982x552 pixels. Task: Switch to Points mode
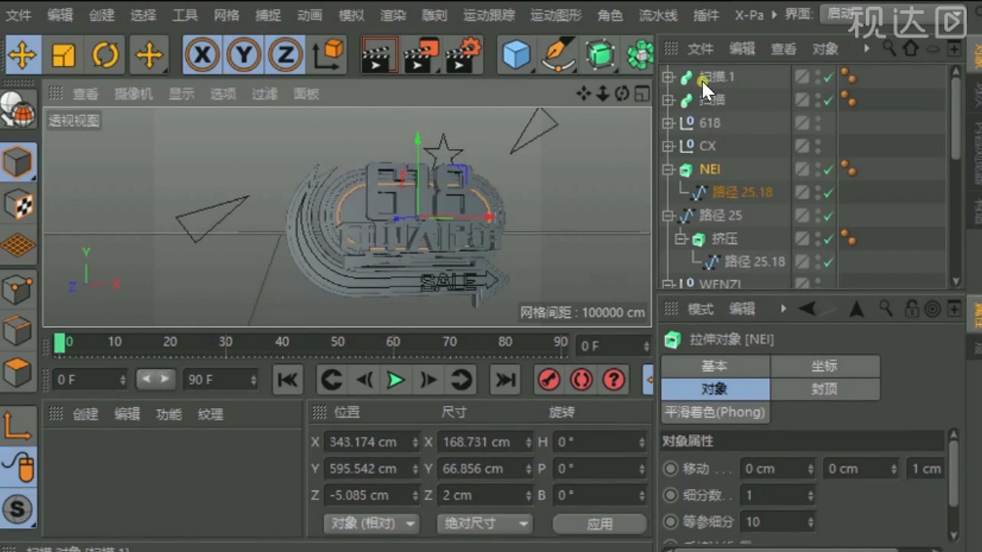click(18, 289)
